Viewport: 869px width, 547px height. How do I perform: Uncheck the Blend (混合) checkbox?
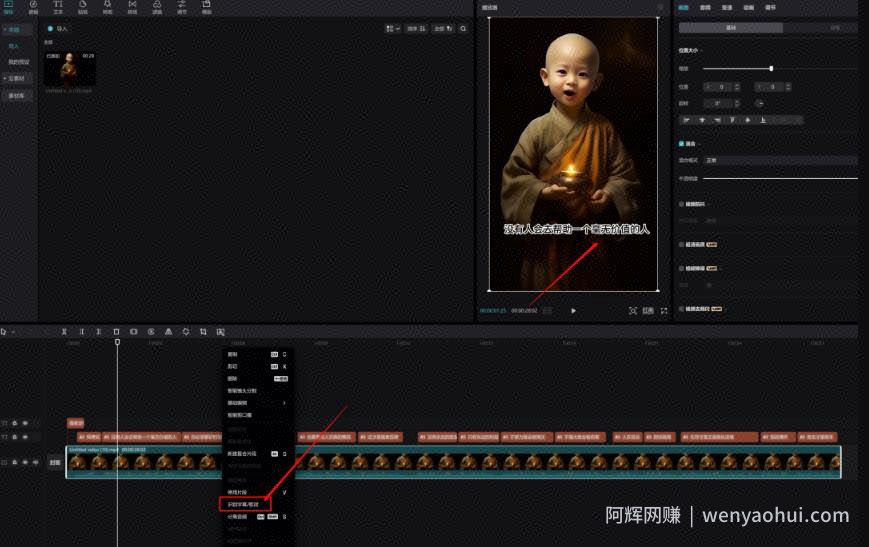click(x=681, y=144)
